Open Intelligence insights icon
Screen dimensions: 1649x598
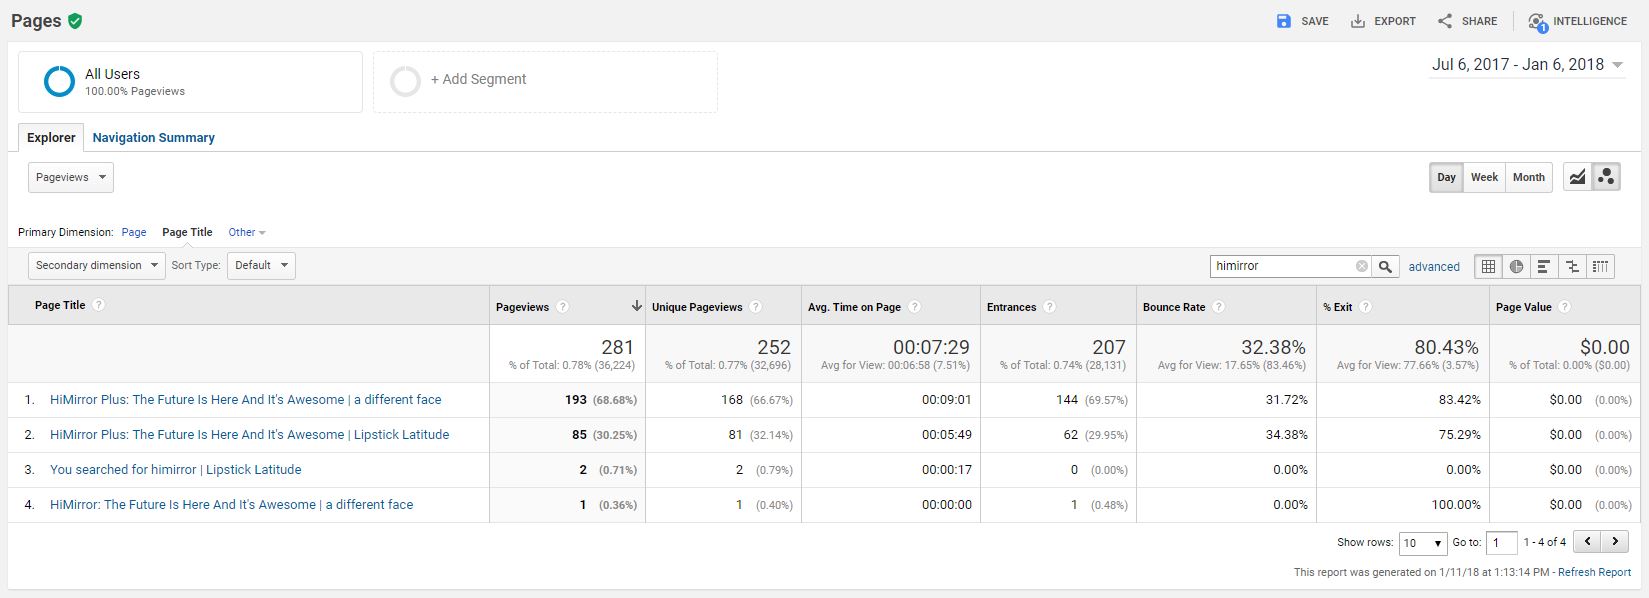pyautogui.click(x=1538, y=22)
